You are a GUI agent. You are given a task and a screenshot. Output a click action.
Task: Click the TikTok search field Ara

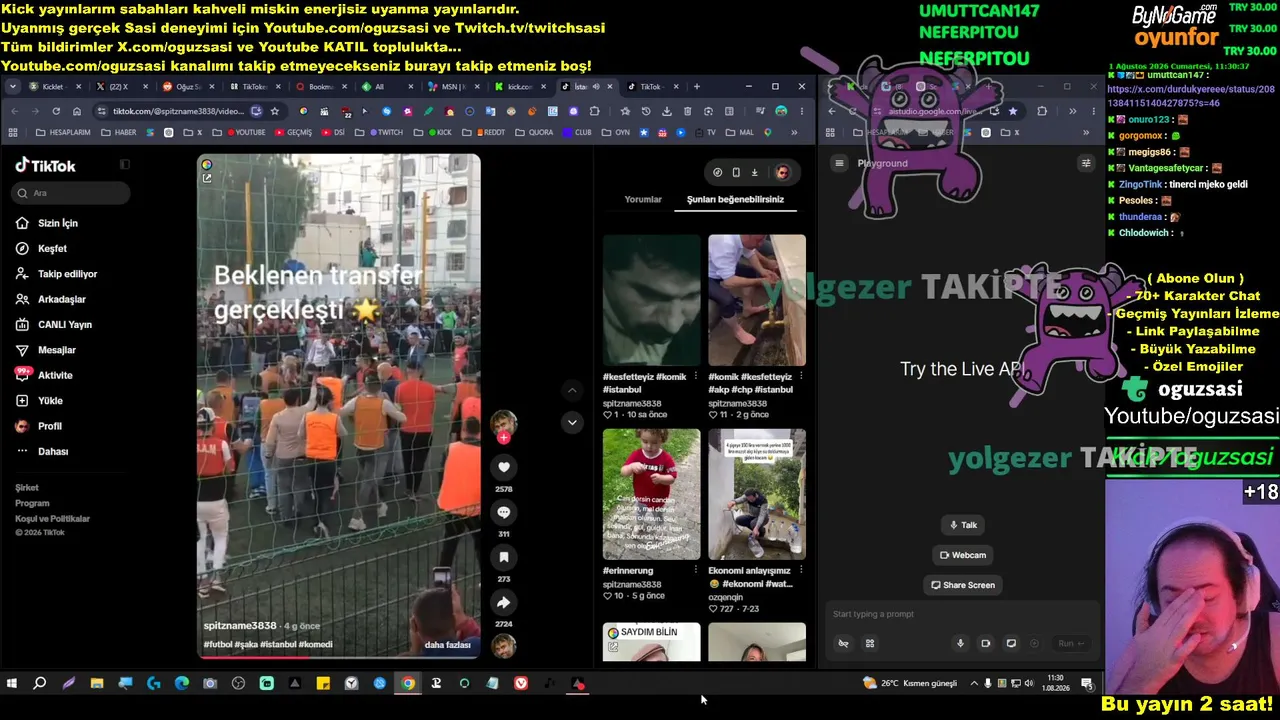click(x=71, y=193)
